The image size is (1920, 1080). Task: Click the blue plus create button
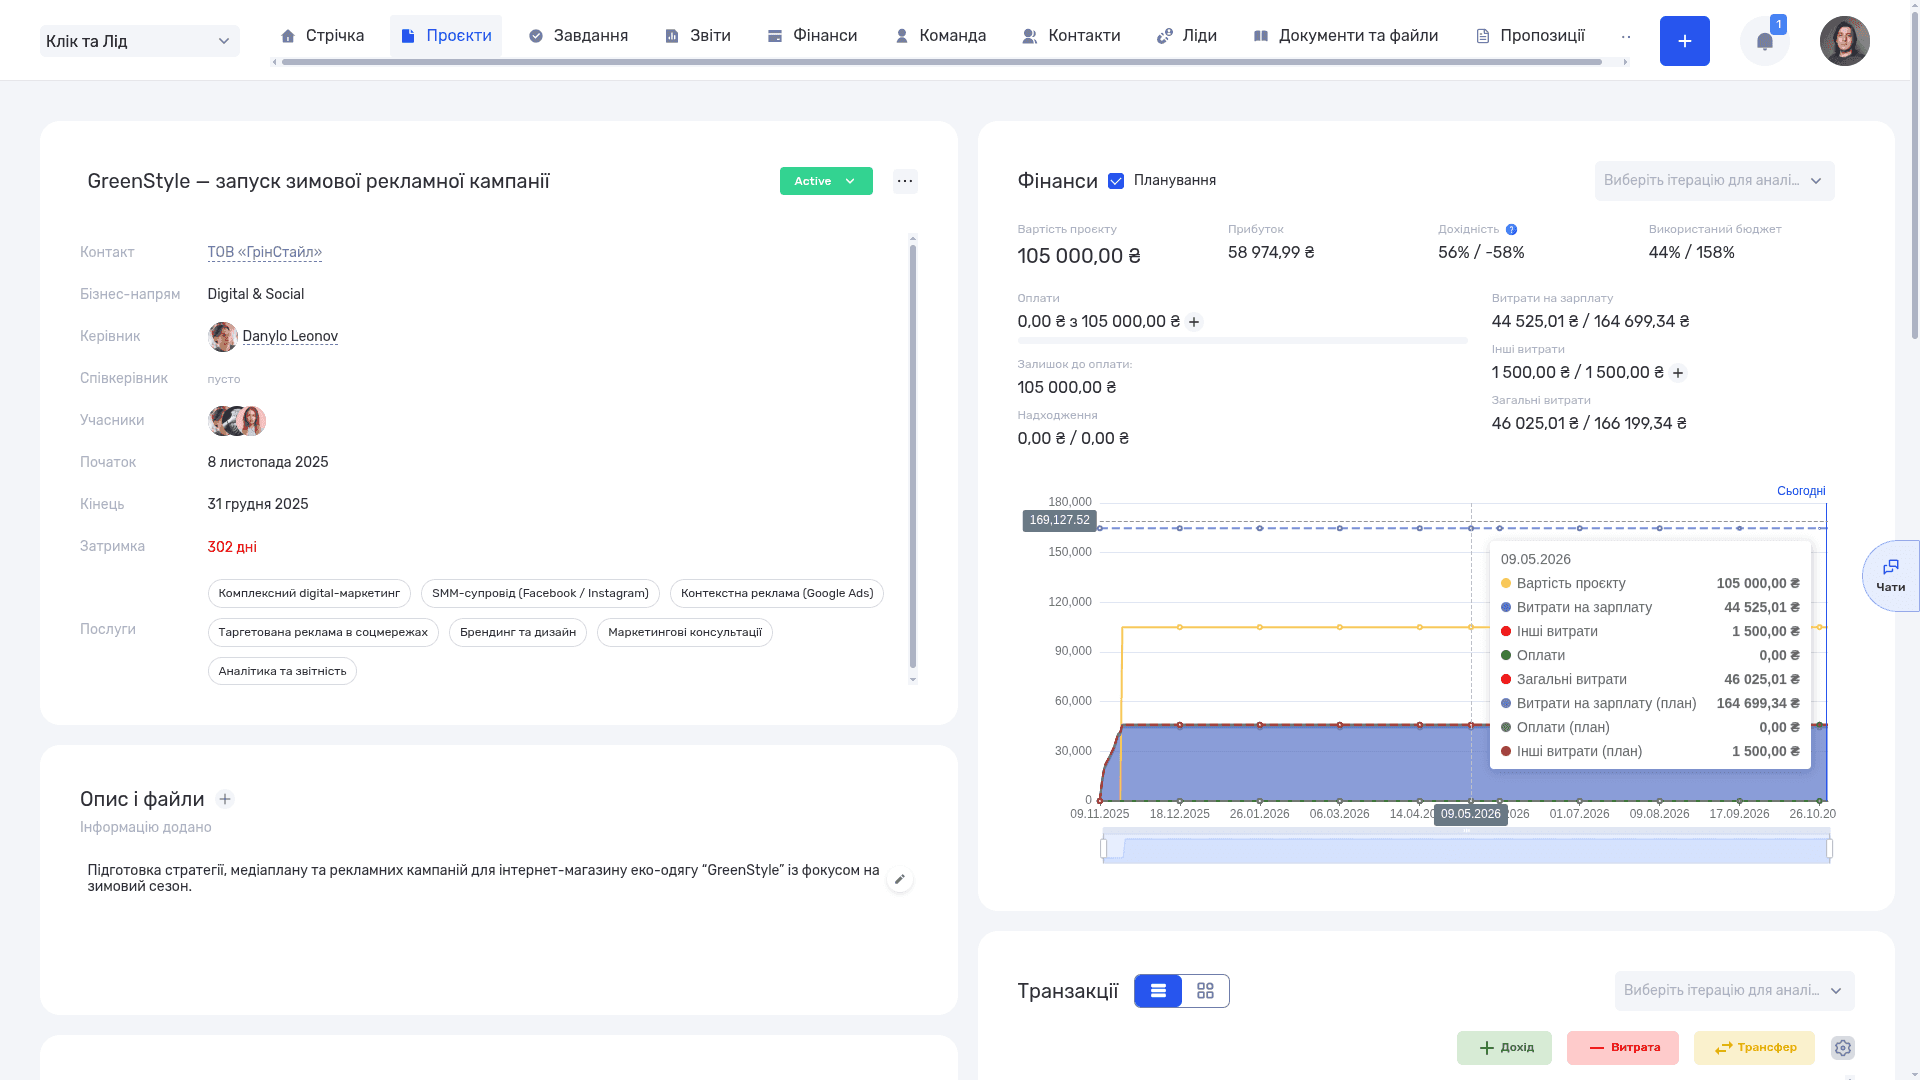[1684, 41]
